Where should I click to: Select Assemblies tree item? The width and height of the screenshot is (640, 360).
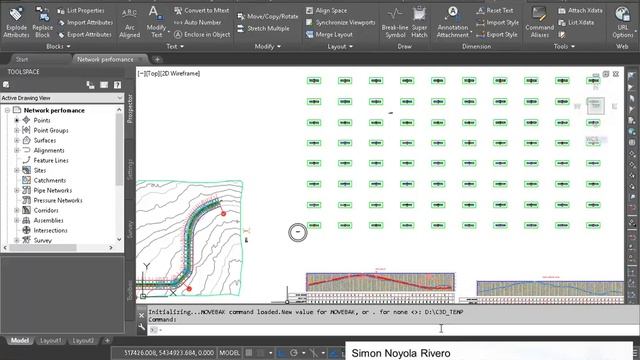(48, 220)
